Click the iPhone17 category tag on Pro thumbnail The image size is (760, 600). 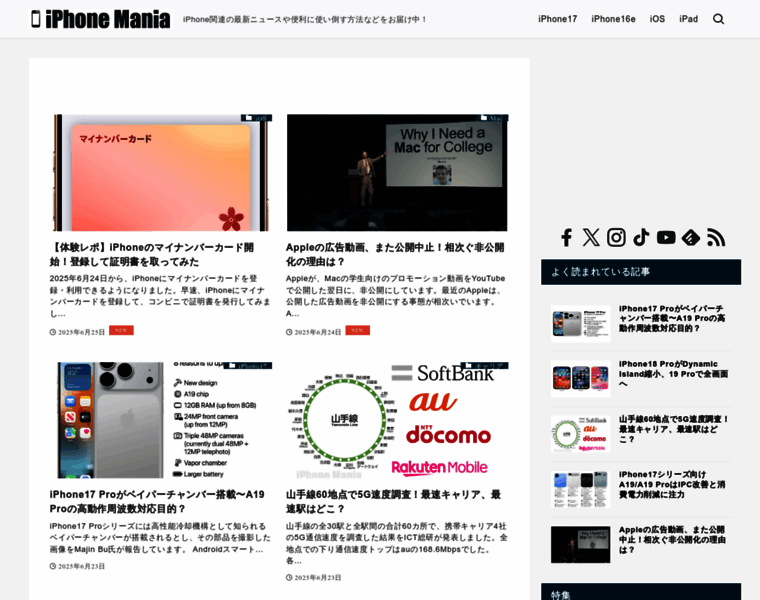click(x=248, y=365)
